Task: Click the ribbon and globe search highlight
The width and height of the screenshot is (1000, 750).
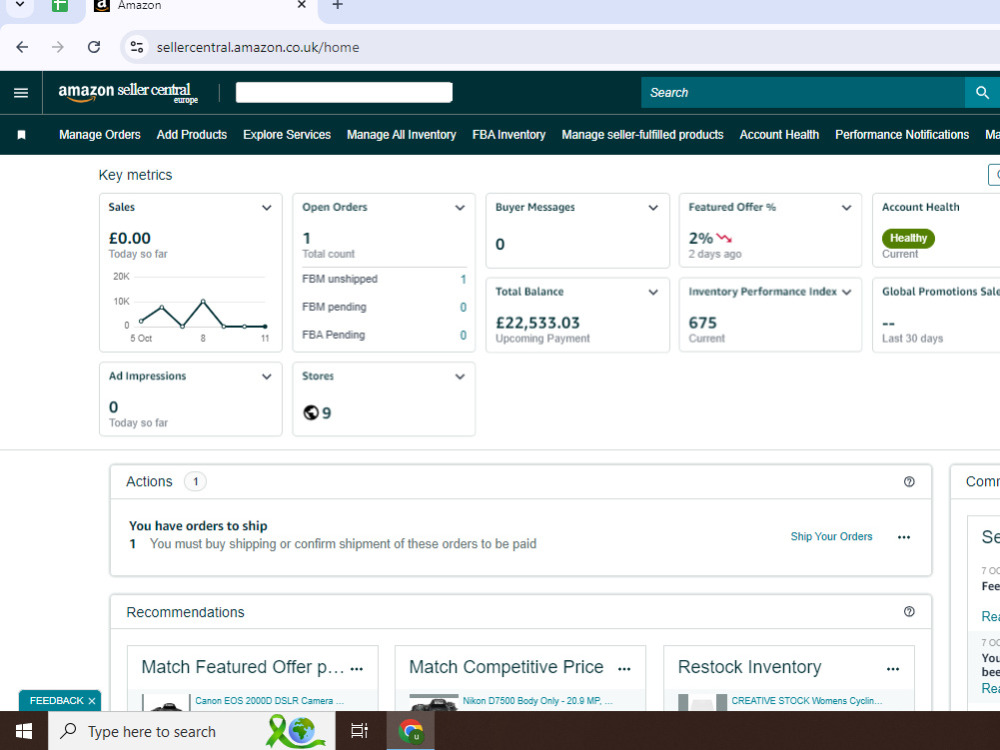Action: tap(297, 731)
